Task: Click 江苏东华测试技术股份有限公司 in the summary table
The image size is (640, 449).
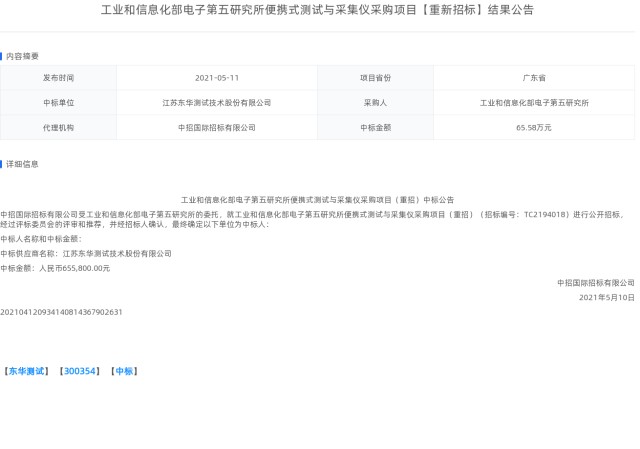Action: pyautogui.click(x=216, y=102)
